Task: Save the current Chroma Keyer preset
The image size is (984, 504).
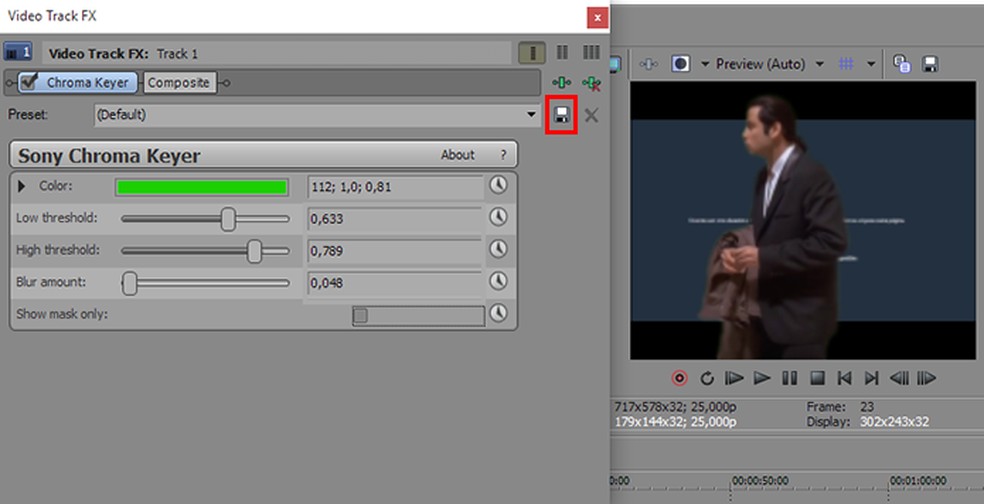Action: coord(562,115)
